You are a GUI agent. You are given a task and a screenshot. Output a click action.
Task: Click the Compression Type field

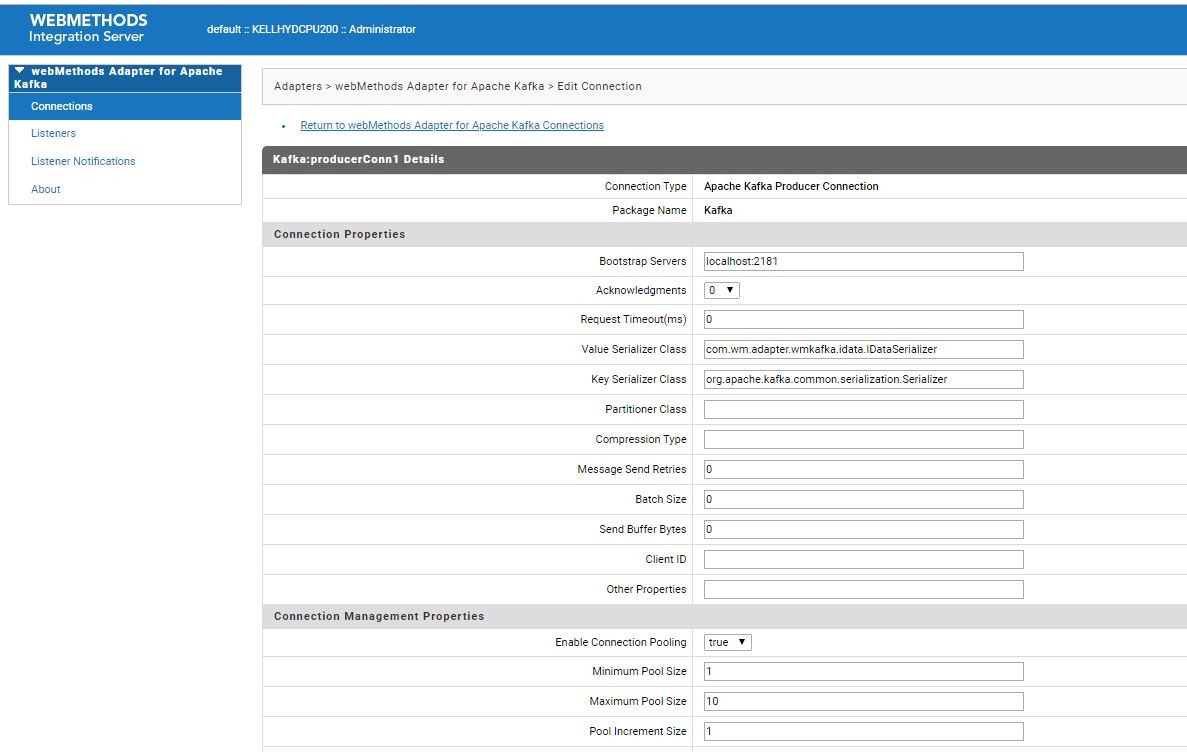(863, 439)
